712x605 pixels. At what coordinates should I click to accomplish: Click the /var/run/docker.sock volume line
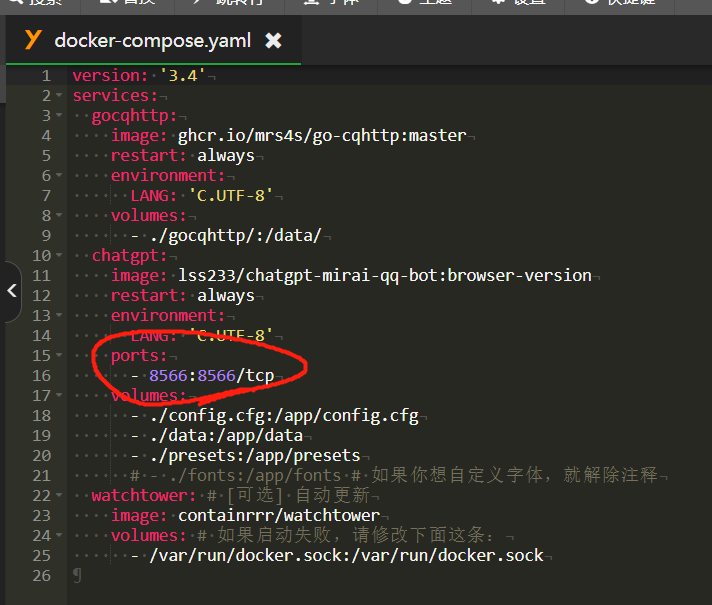coord(346,555)
